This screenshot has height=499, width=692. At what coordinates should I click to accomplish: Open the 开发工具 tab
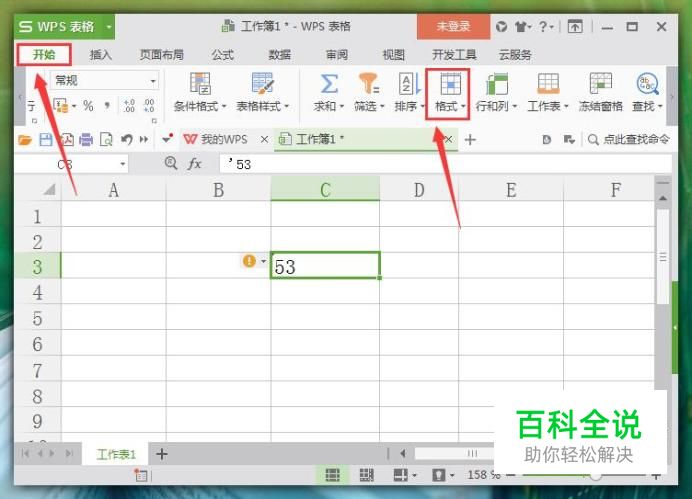point(454,55)
